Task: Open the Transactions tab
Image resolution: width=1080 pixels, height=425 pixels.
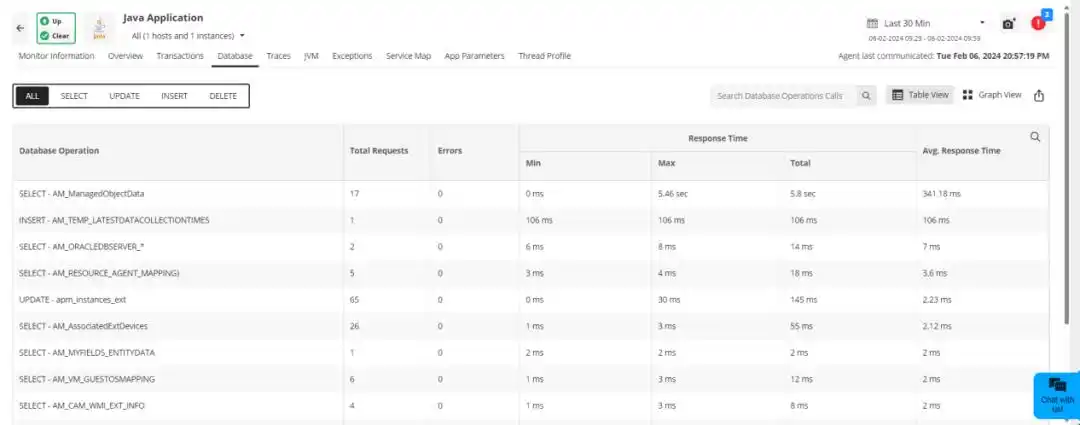Action: click(180, 56)
